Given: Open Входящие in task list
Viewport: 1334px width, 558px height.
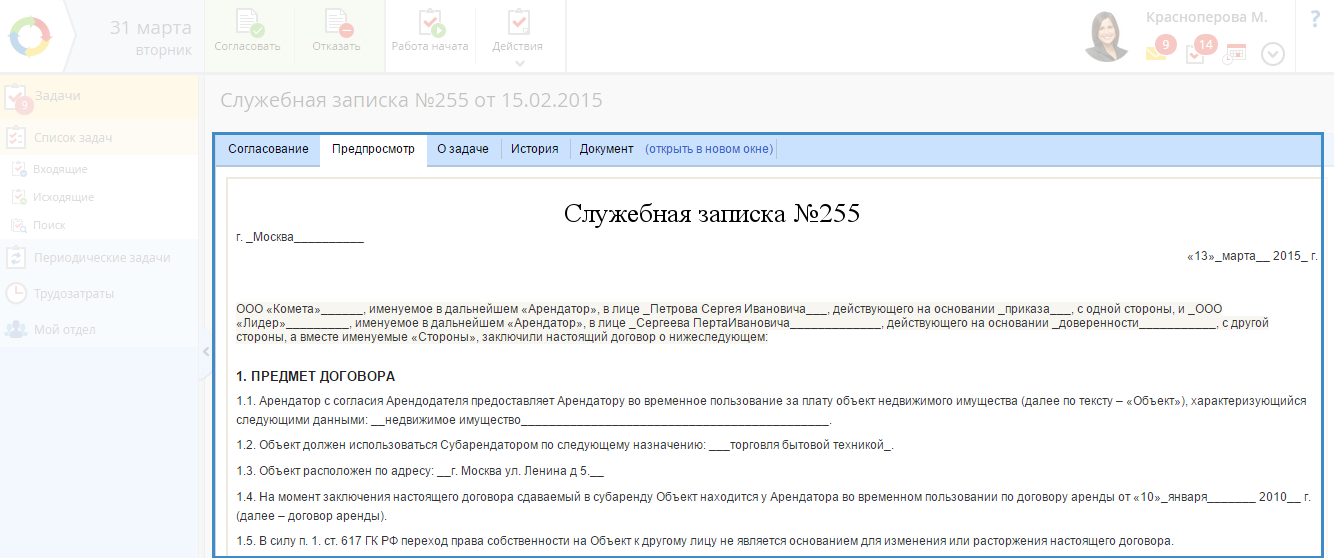Looking at the screenshot, I should point(60,170).
